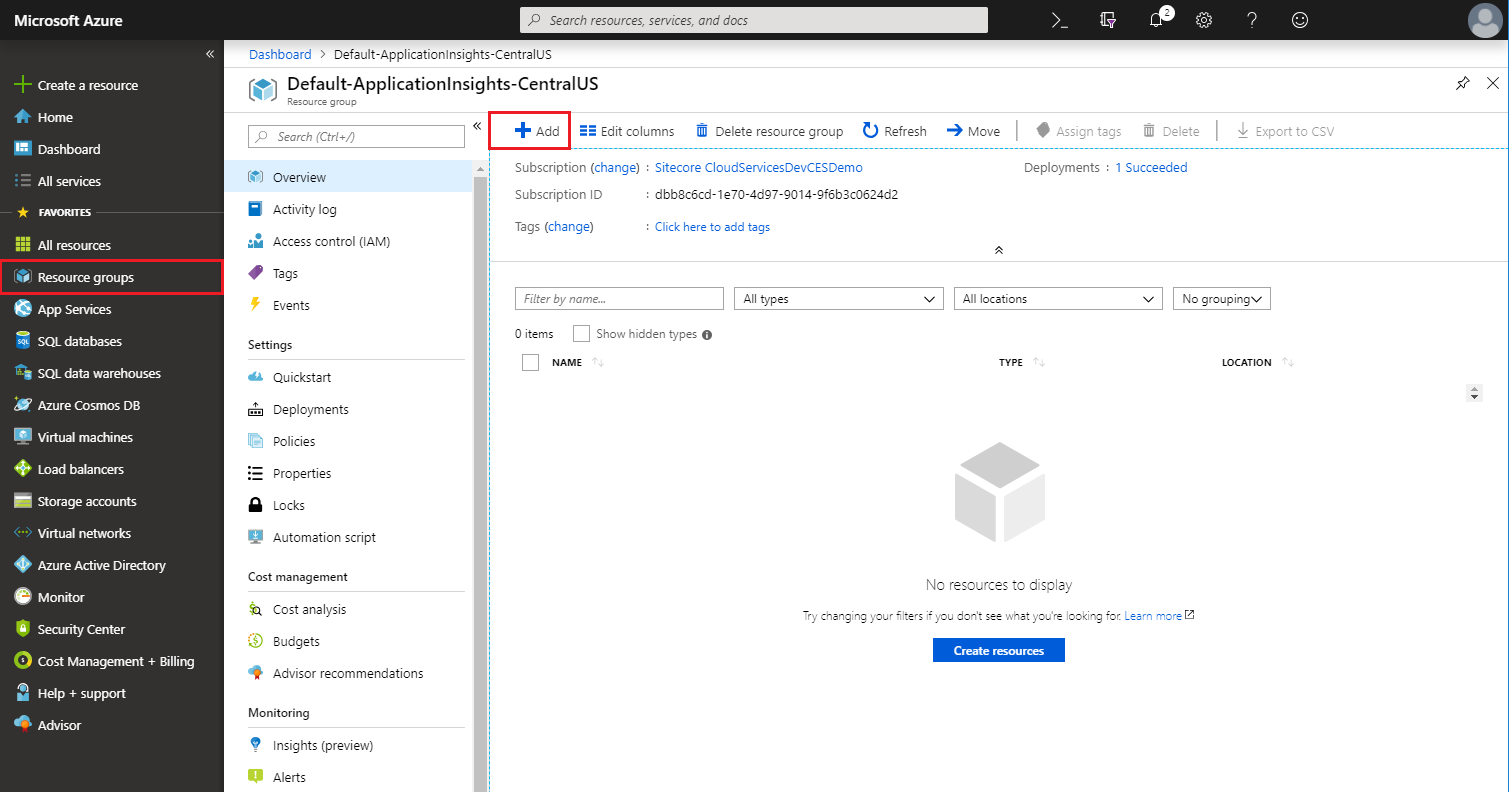This screenshot has height=792, width=1509.
Task: Open Access control (IAM) menu item
Action: tap(331, 241)
